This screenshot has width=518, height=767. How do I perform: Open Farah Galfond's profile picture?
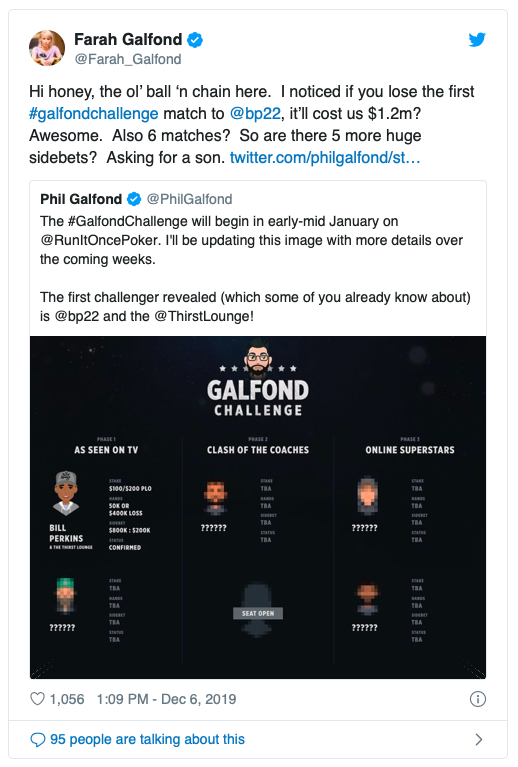click(47, 48)
